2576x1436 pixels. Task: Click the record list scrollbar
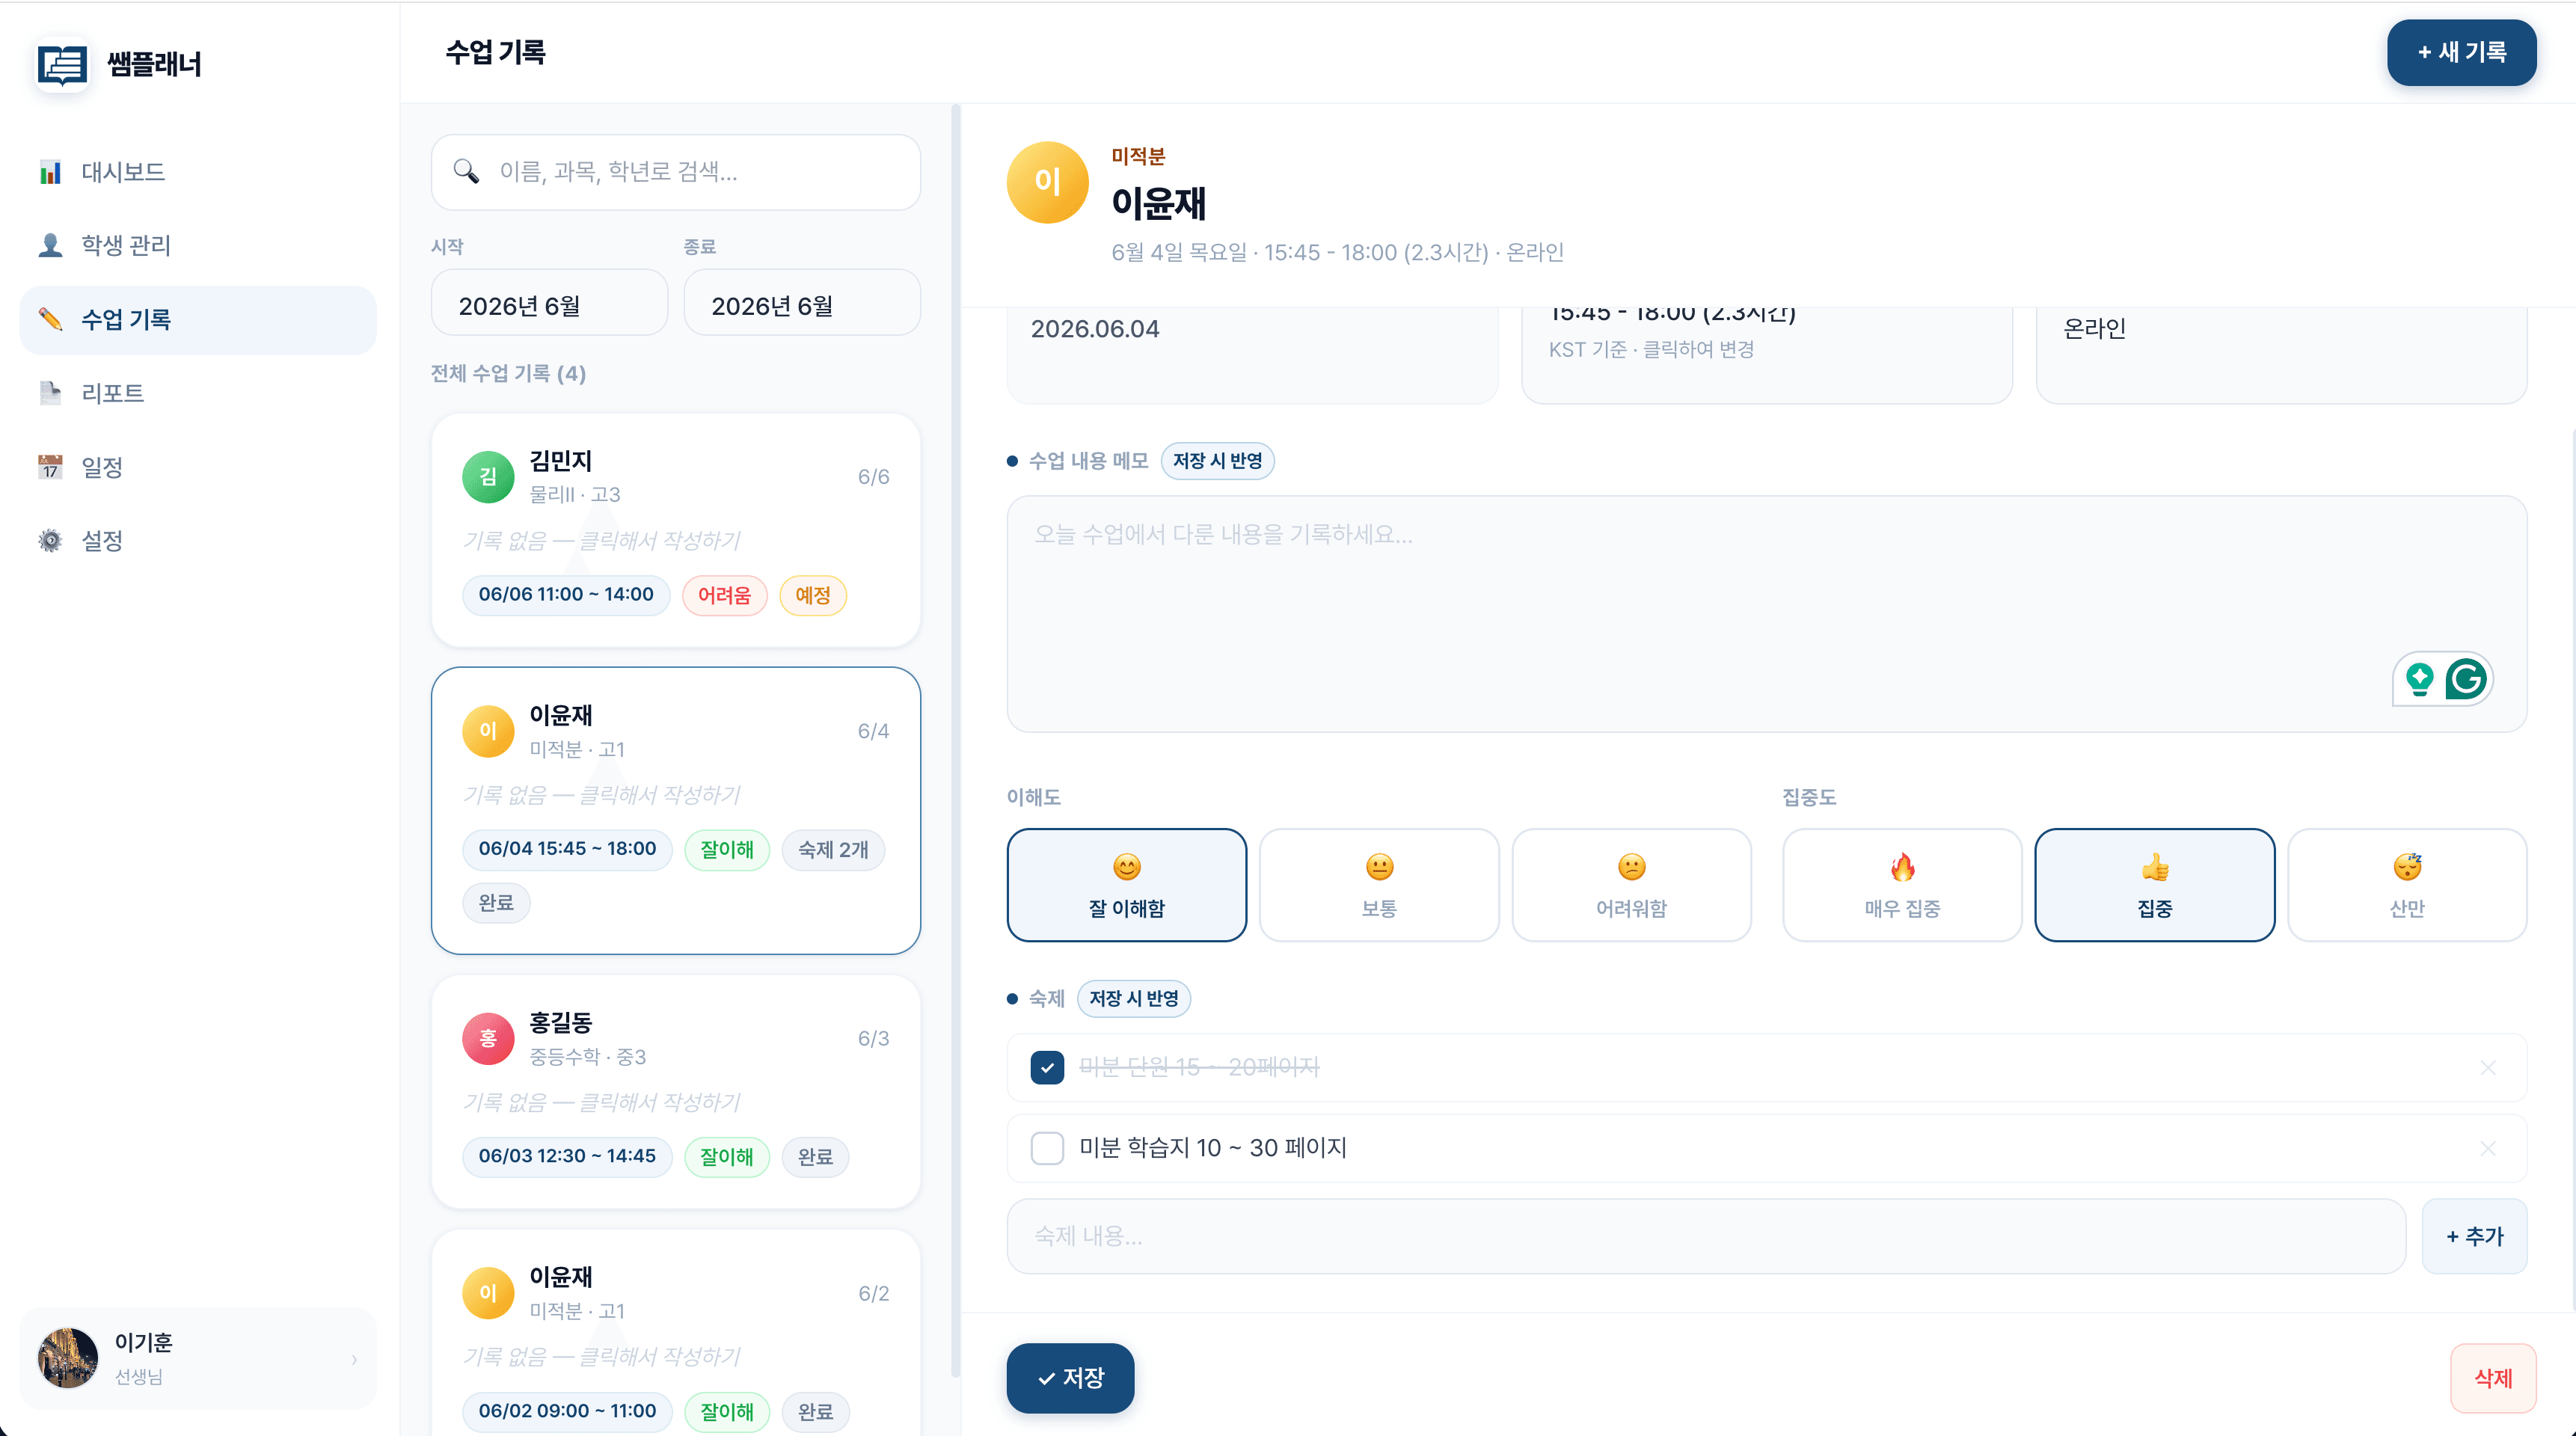(955, 740)
